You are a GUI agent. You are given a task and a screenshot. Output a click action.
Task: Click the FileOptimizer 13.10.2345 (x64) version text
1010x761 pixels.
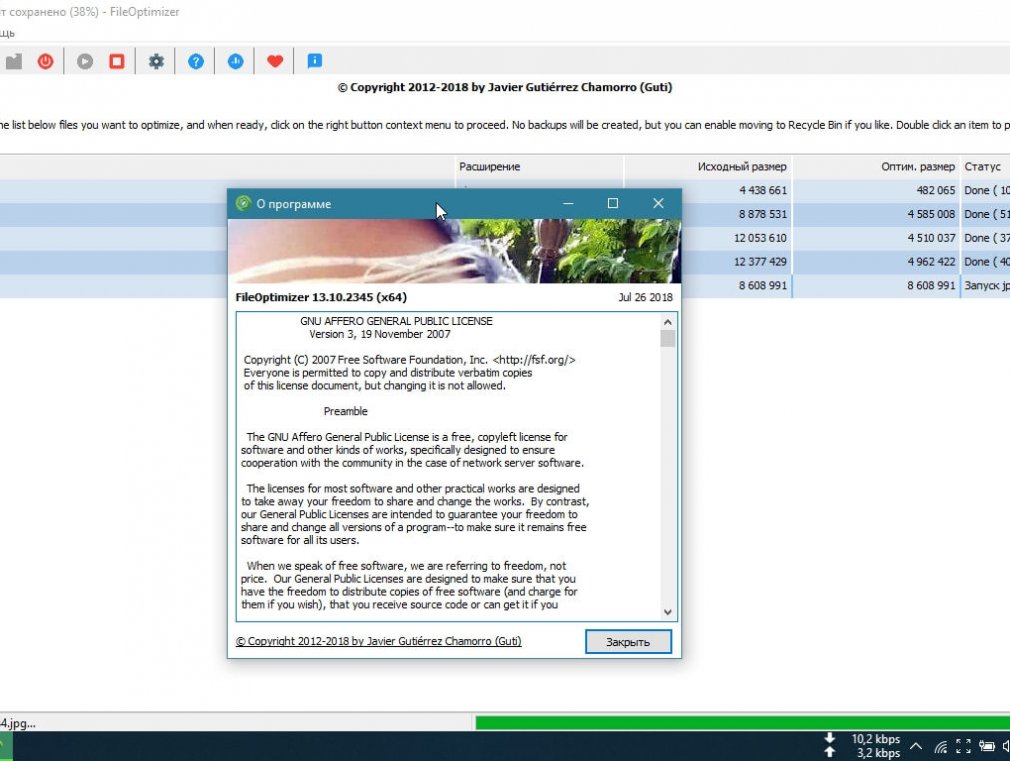321,298
